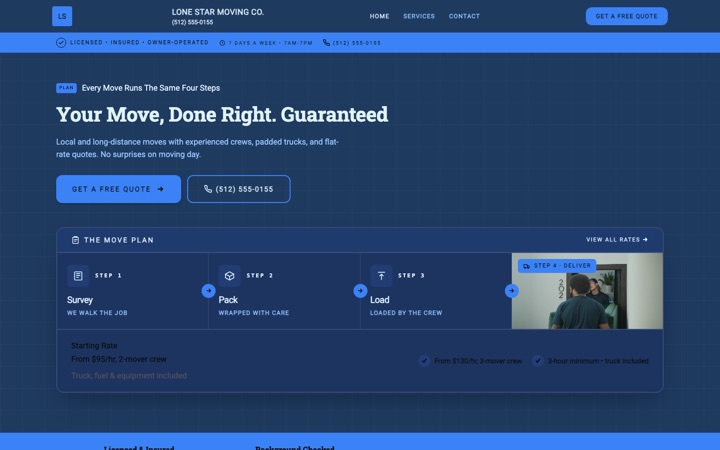
Task: Click the (512) 555-0155 outlined call button
Action: pos(239,189)
